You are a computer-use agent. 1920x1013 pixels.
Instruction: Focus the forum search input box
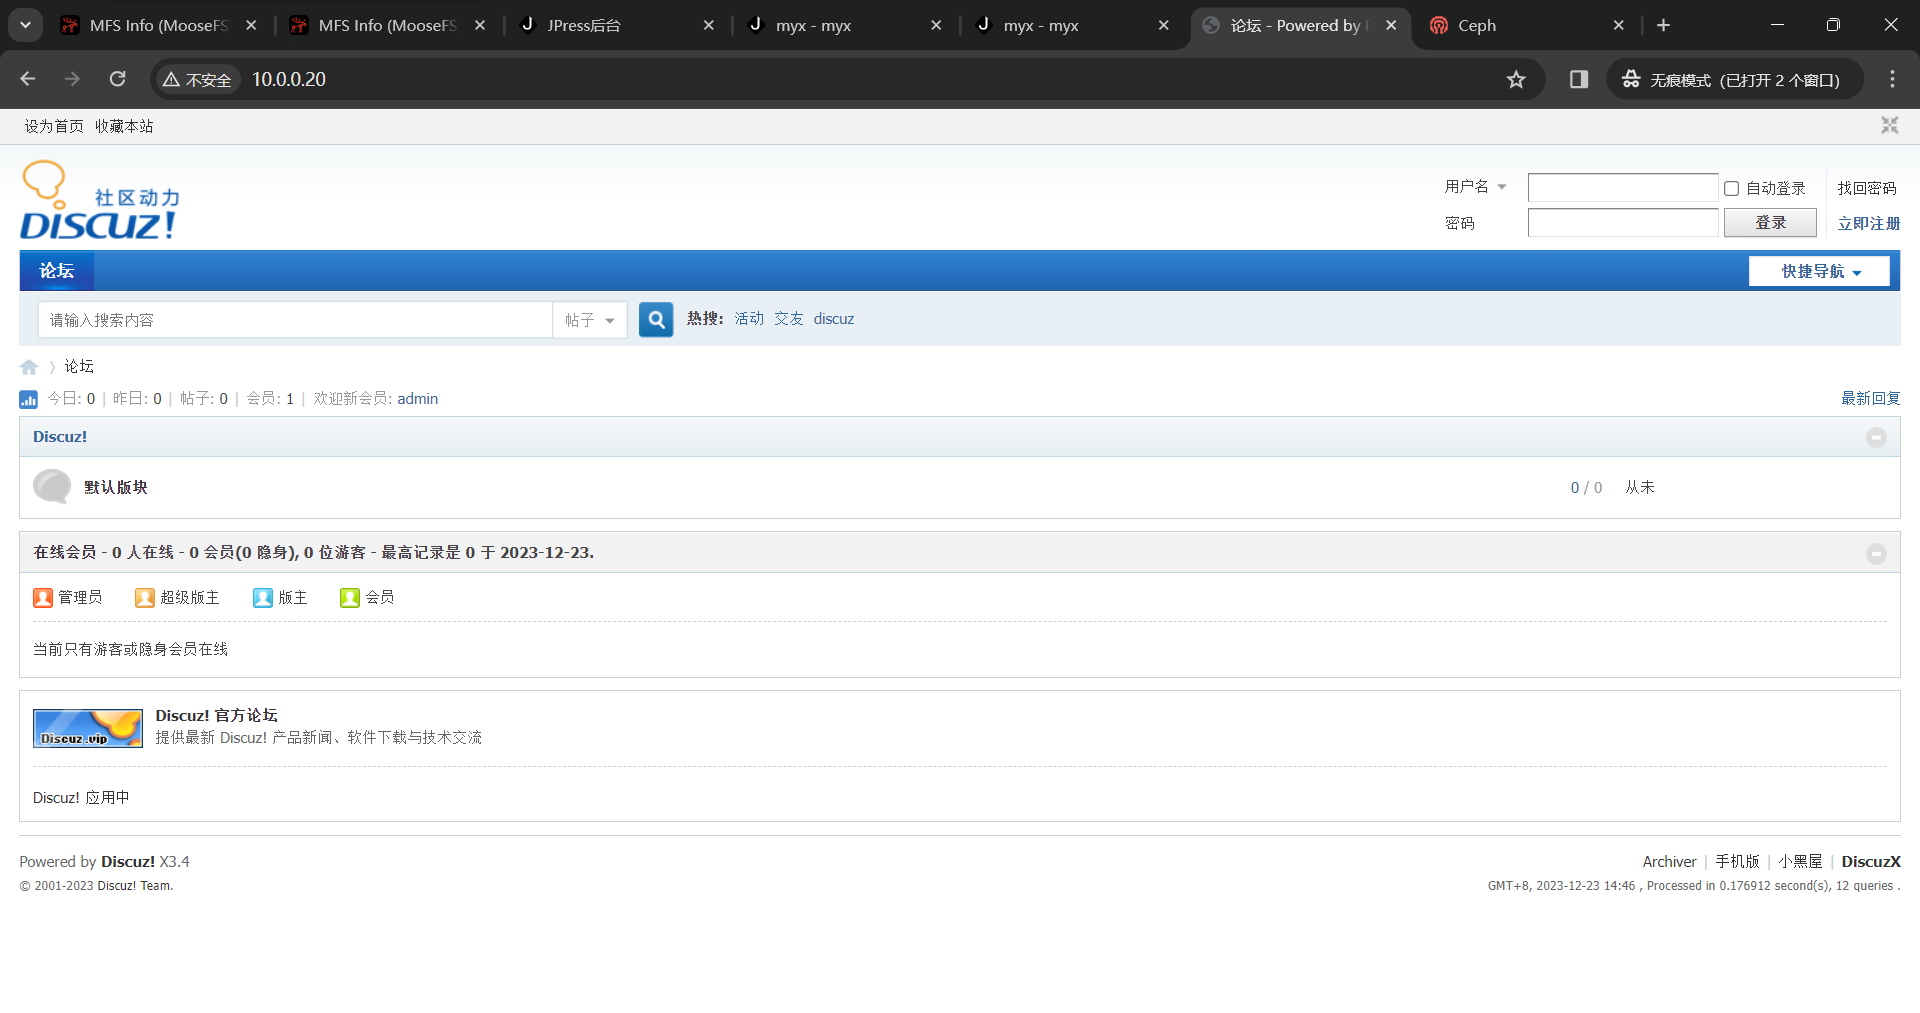click(x=295, y=320)
